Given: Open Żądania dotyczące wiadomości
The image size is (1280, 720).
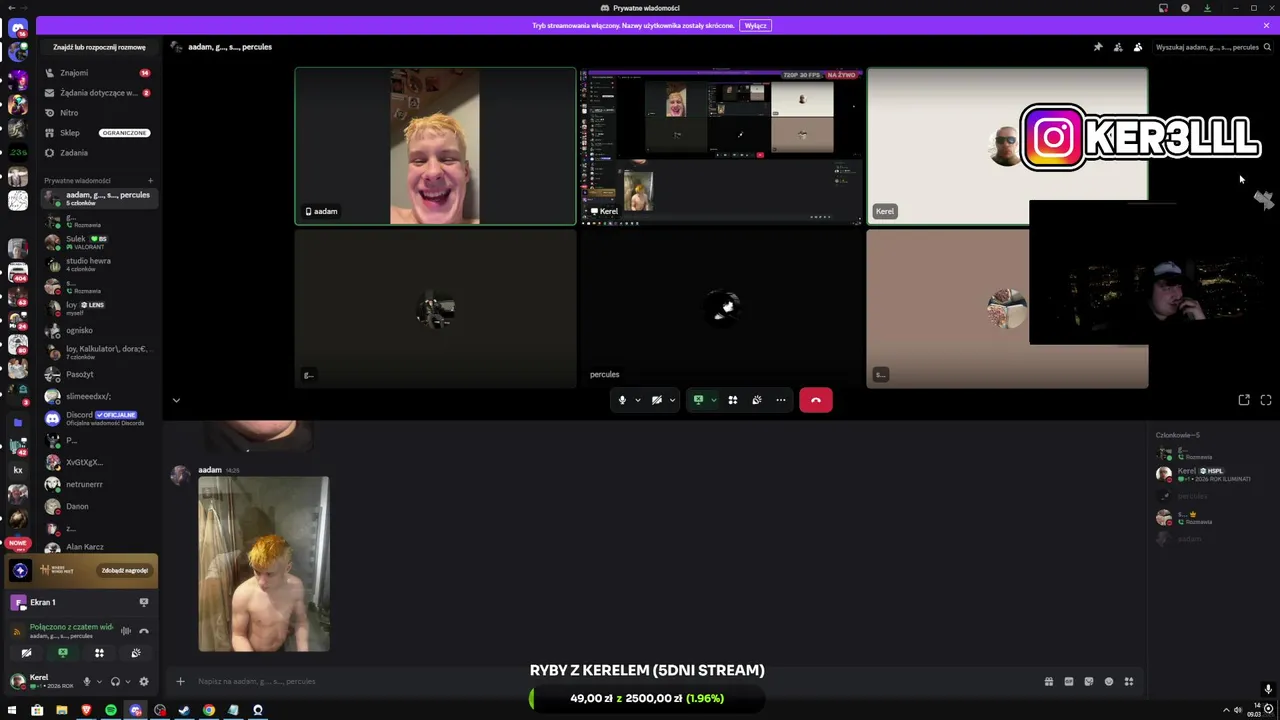Looking at the screenshot, I should point(98,93).
